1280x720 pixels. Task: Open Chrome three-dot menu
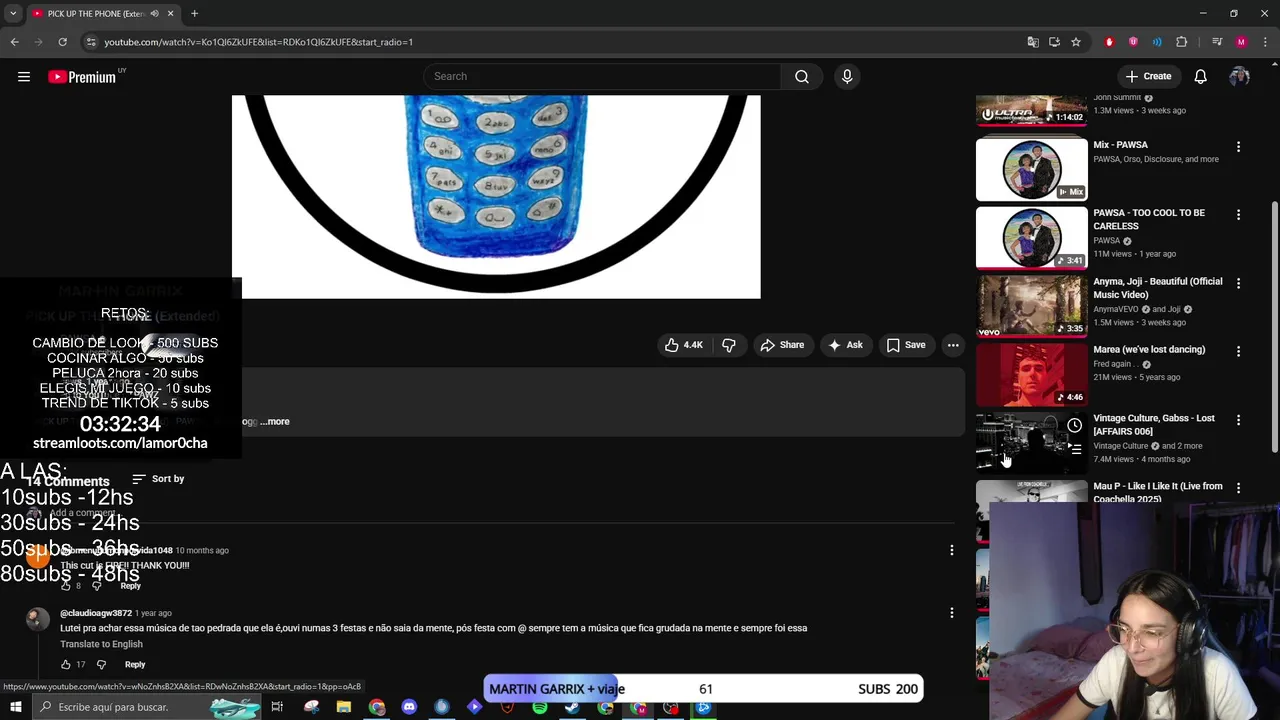point(1264,42)
